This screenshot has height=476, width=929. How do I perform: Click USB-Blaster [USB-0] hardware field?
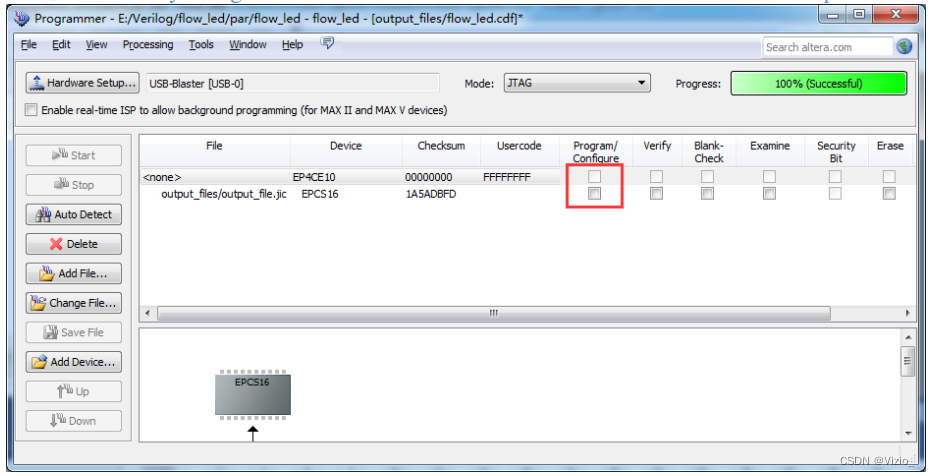pos(293,84)
